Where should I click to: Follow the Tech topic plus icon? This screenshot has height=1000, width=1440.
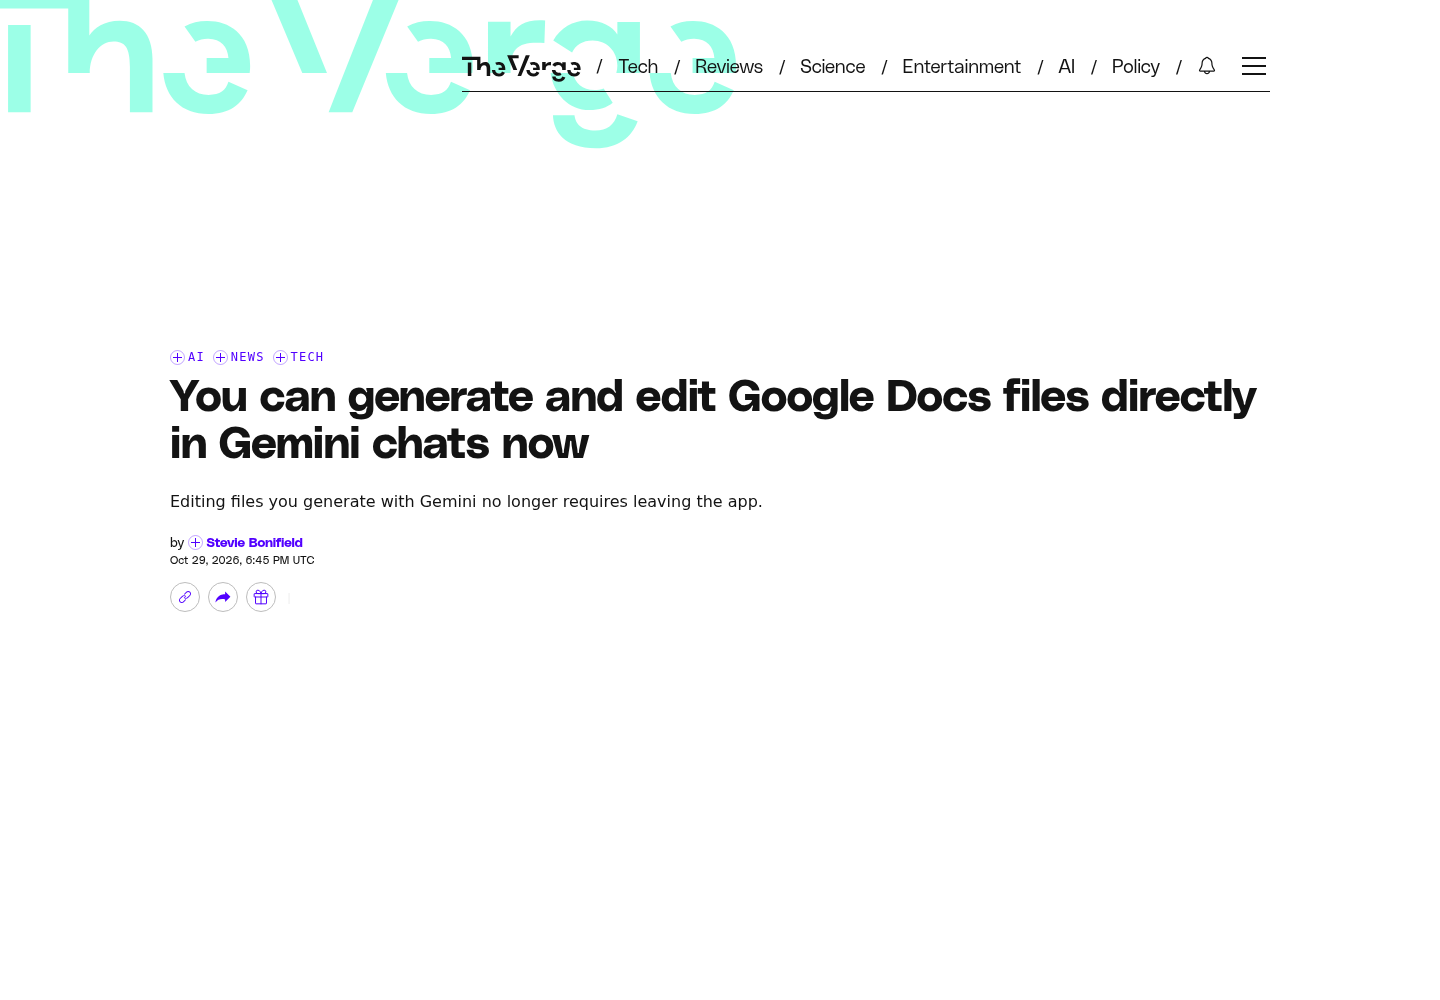tap(280, 357)
